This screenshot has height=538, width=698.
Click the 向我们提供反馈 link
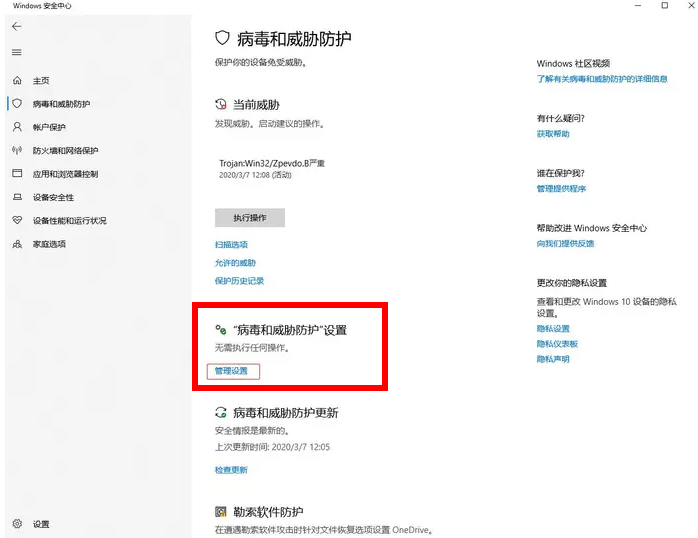click(x=565, y=243)
